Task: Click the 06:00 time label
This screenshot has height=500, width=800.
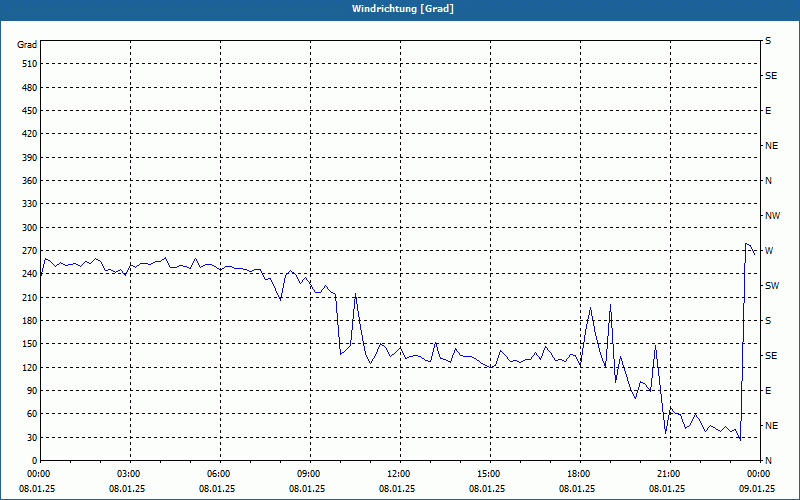Action: [220, 474]
